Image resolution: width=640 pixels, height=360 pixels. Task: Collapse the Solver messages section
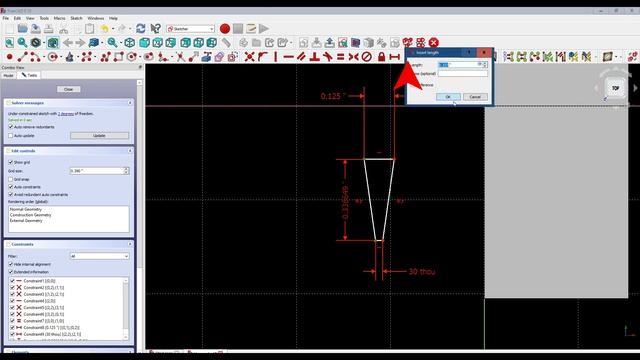point(130,103)
